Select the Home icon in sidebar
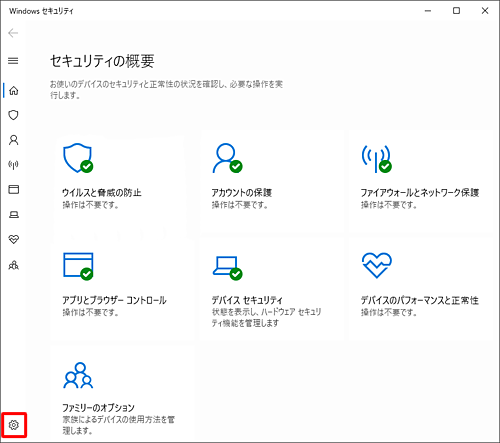Image resolution: width=500 pixels, height=443 pixels. [13, 90]
